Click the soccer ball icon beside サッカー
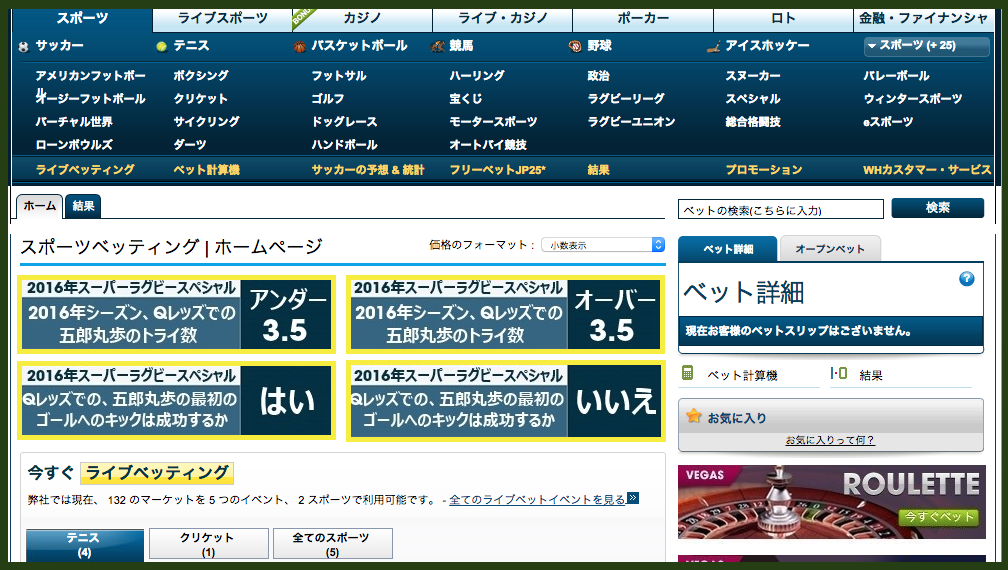The height and width of the screenshot is (570, 1008). tap(24, 47)
